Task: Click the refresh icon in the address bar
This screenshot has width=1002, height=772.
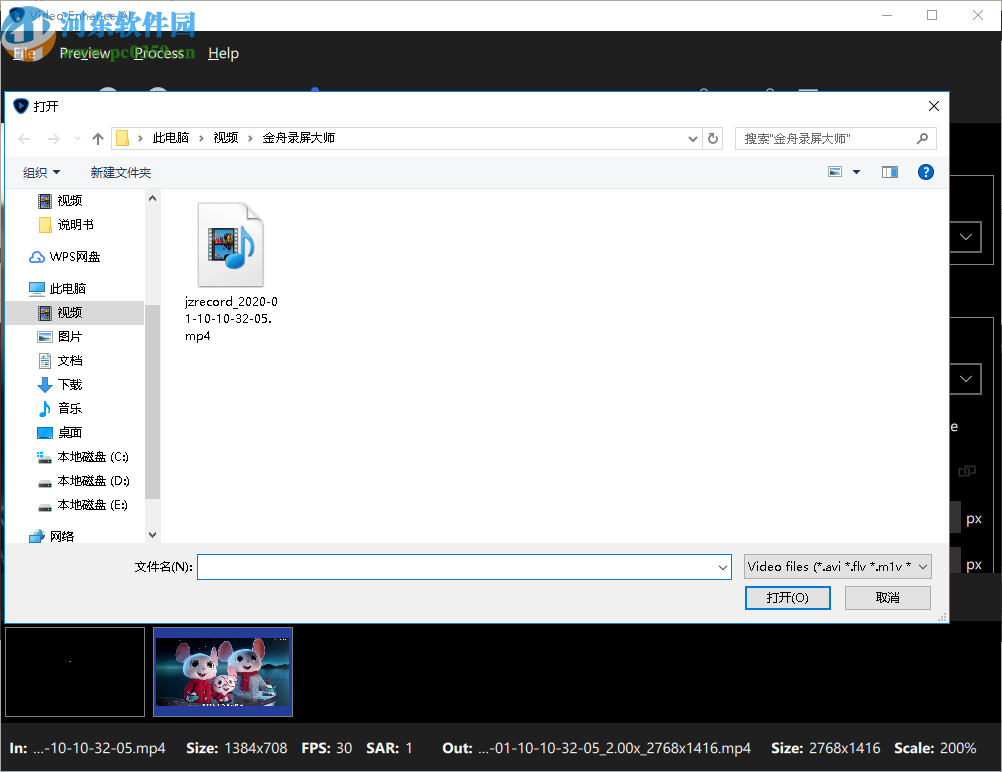Action: tap(712, 138)
